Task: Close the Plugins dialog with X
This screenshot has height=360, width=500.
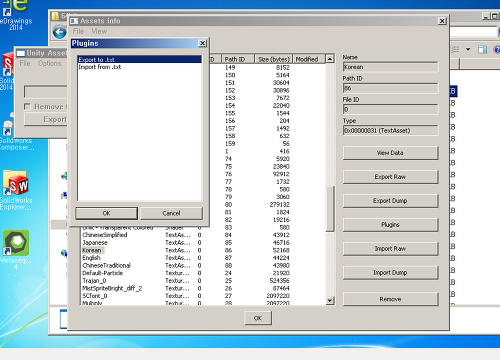Action: coord(202,43)
